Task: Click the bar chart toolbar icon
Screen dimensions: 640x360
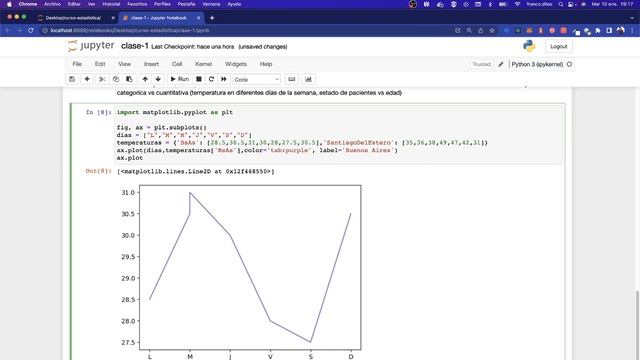Action: coord(308,79)
